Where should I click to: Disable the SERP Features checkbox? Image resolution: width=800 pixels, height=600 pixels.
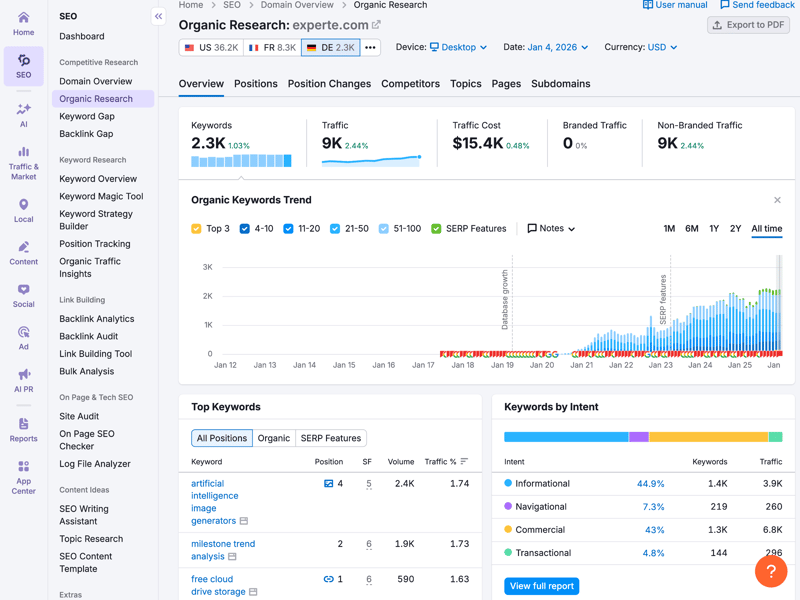[x=436, y=229]
